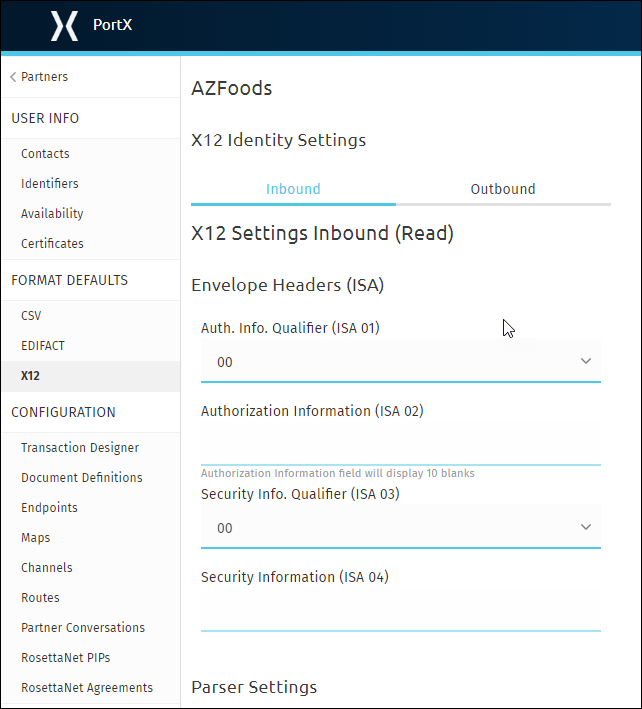Image resolution: width=642 pixels, height=709 pixels.
Task: Open the Channels page
Action: click(x=47, y=567)
